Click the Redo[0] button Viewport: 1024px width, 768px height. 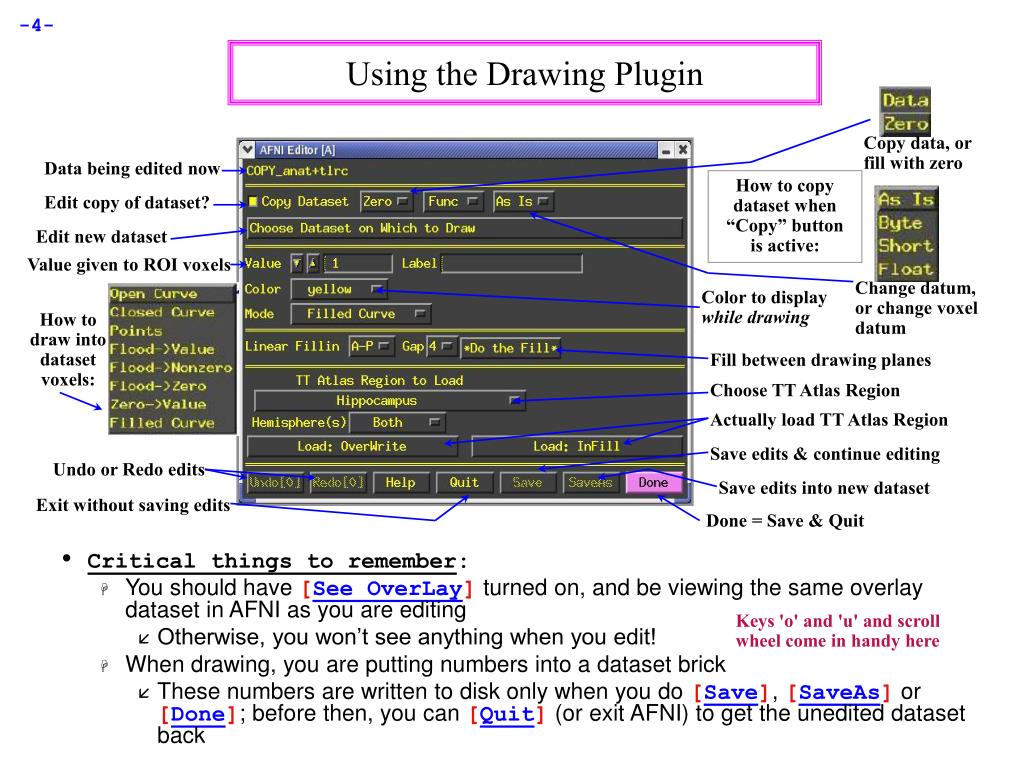(x=338, y=483)
